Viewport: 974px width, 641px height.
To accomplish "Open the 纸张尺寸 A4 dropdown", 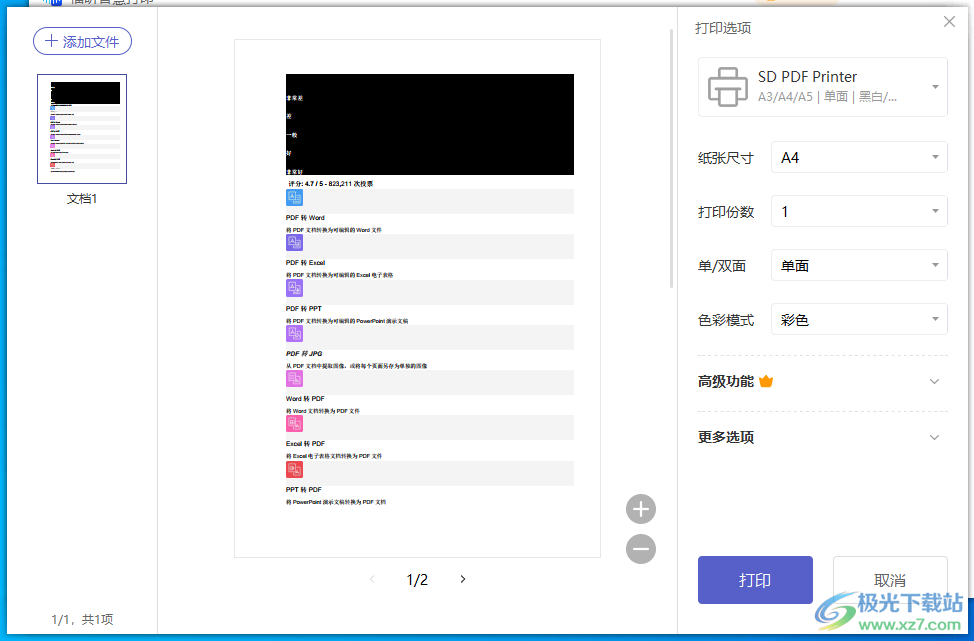I will tap(859, 157).
